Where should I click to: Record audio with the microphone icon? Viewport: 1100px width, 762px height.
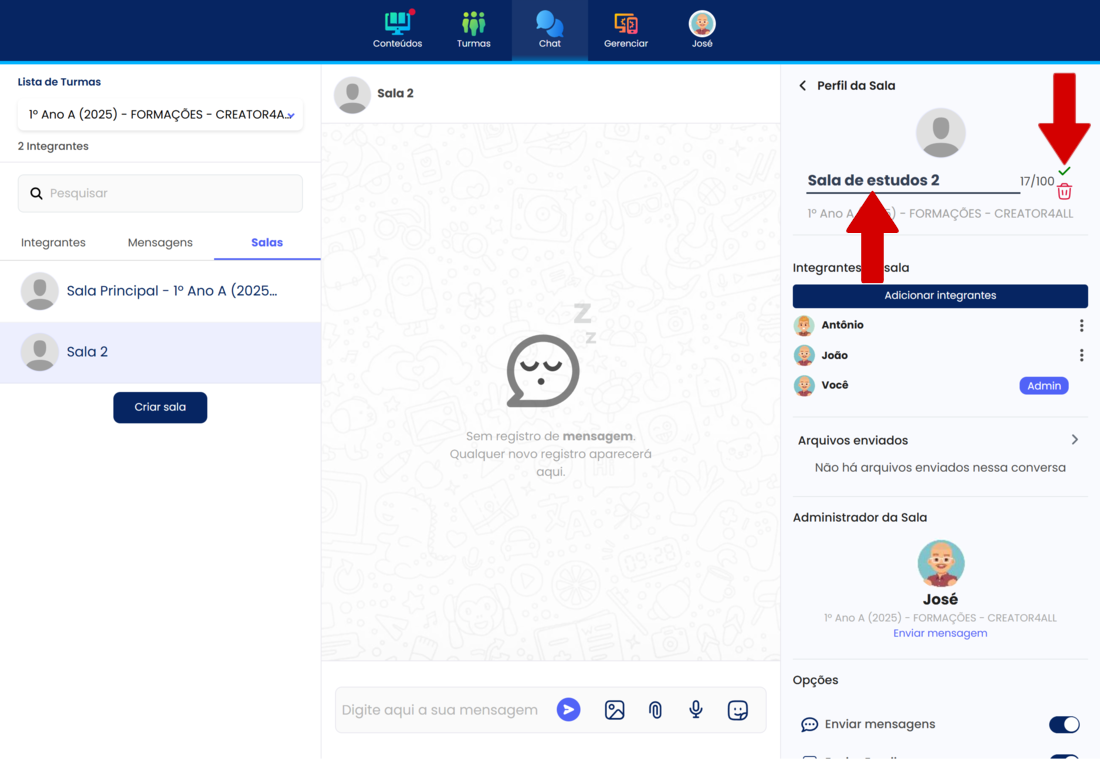point(696,710)
